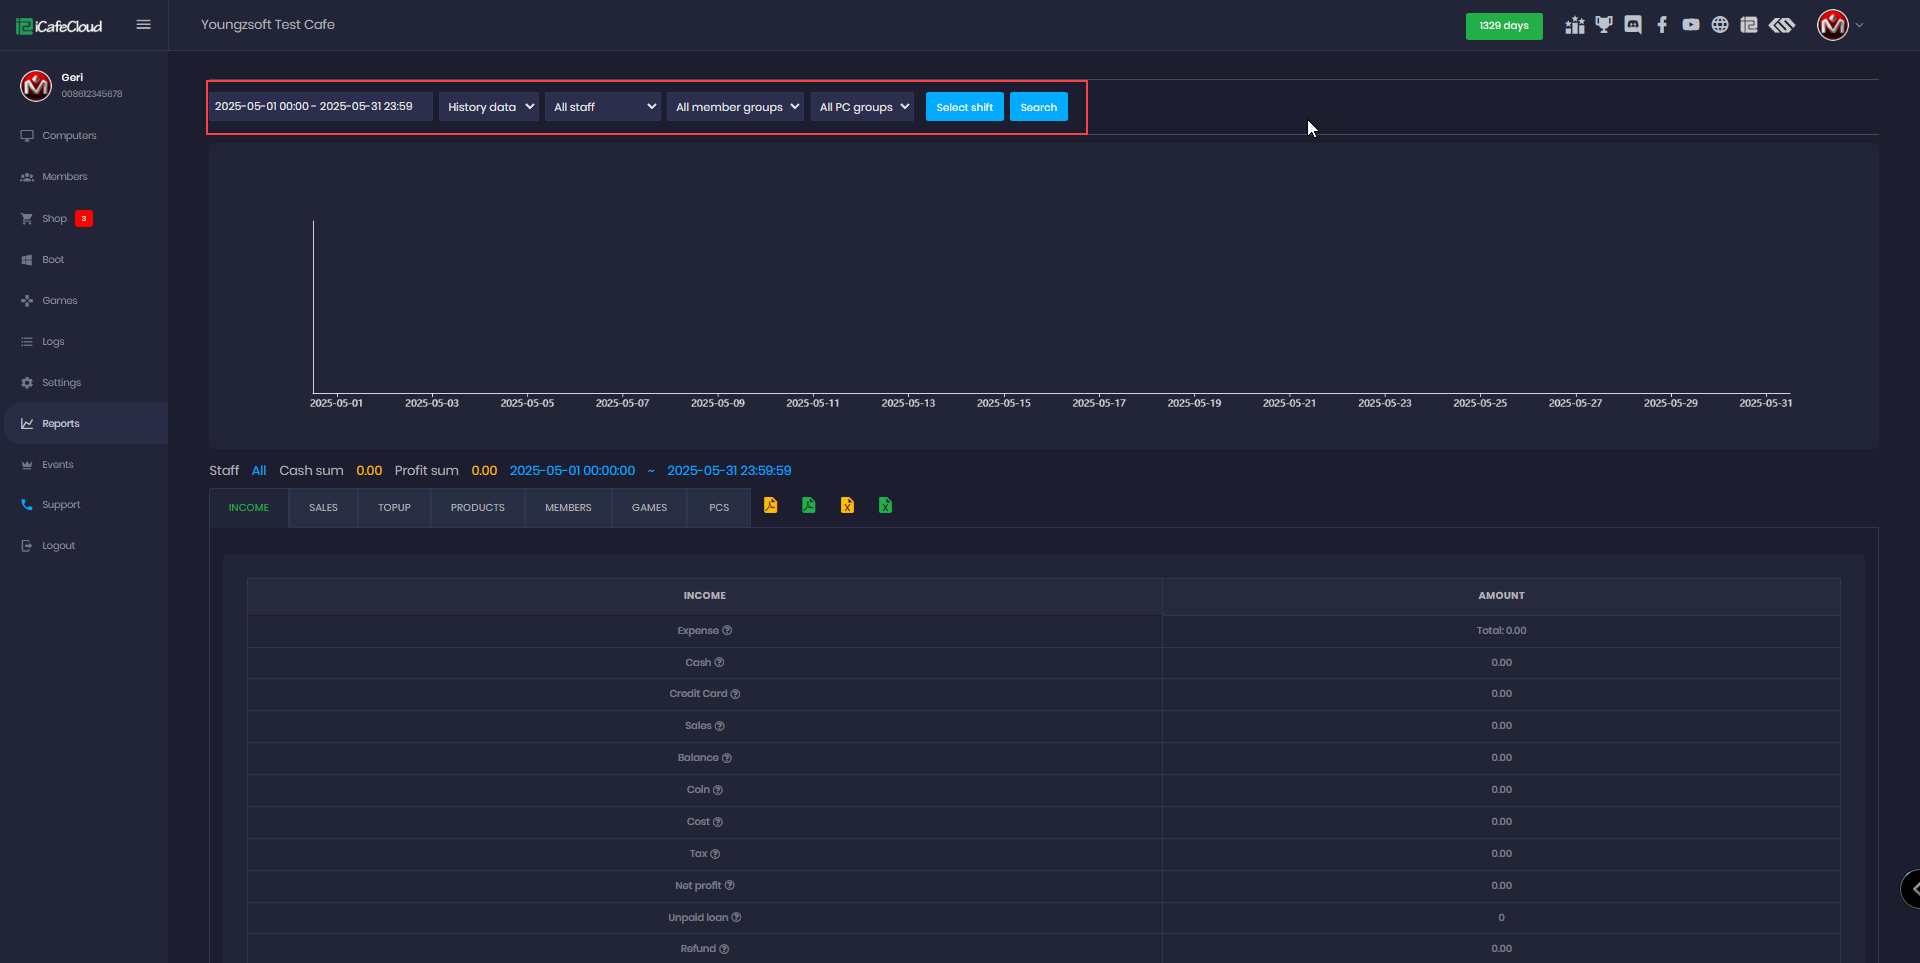
Task: Click the date range input field
Action: tap(320, 107)
